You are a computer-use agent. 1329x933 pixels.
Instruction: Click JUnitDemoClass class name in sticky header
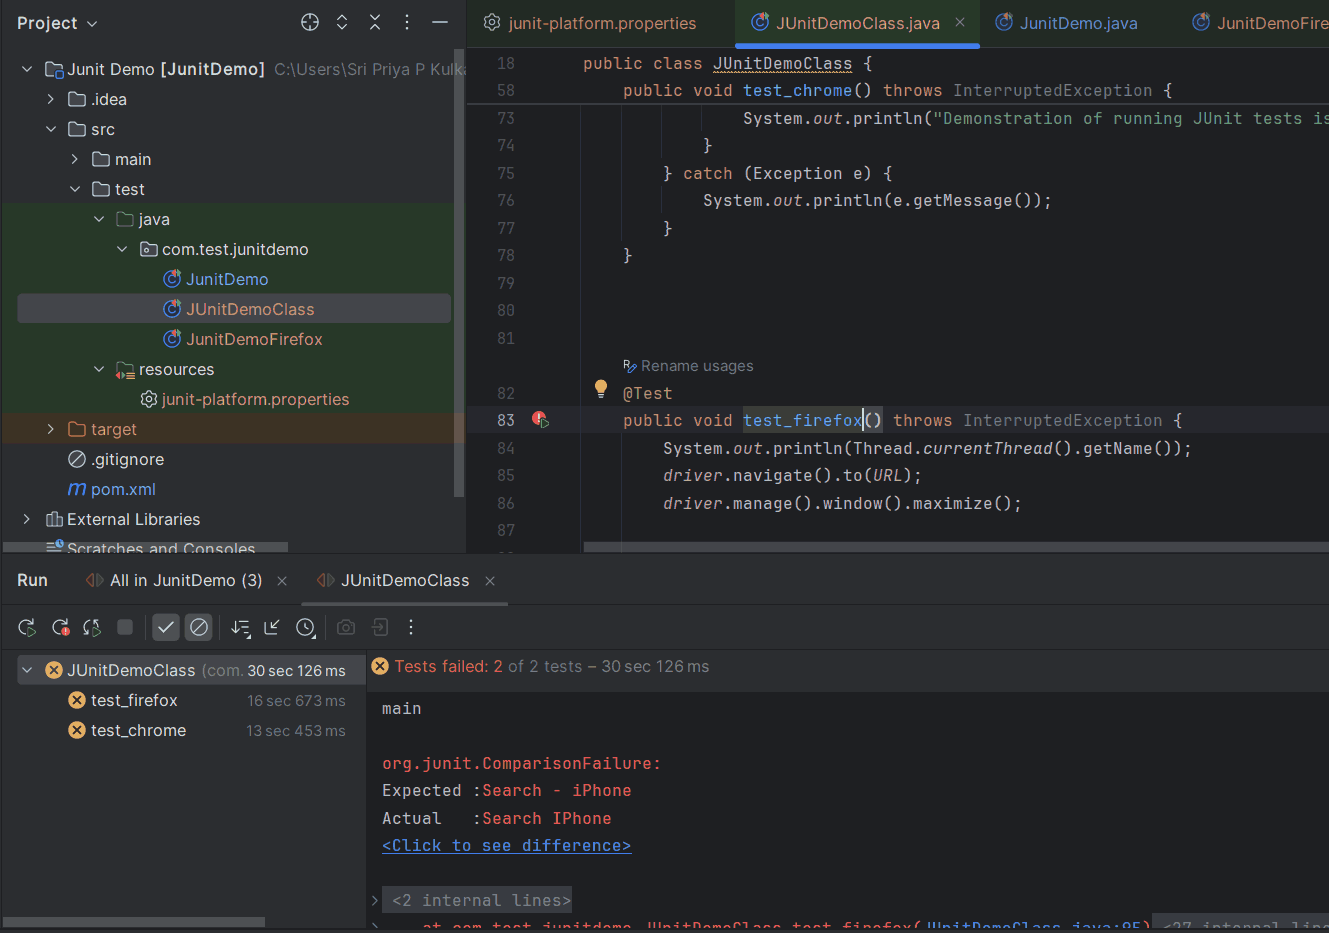click(782, 64)
